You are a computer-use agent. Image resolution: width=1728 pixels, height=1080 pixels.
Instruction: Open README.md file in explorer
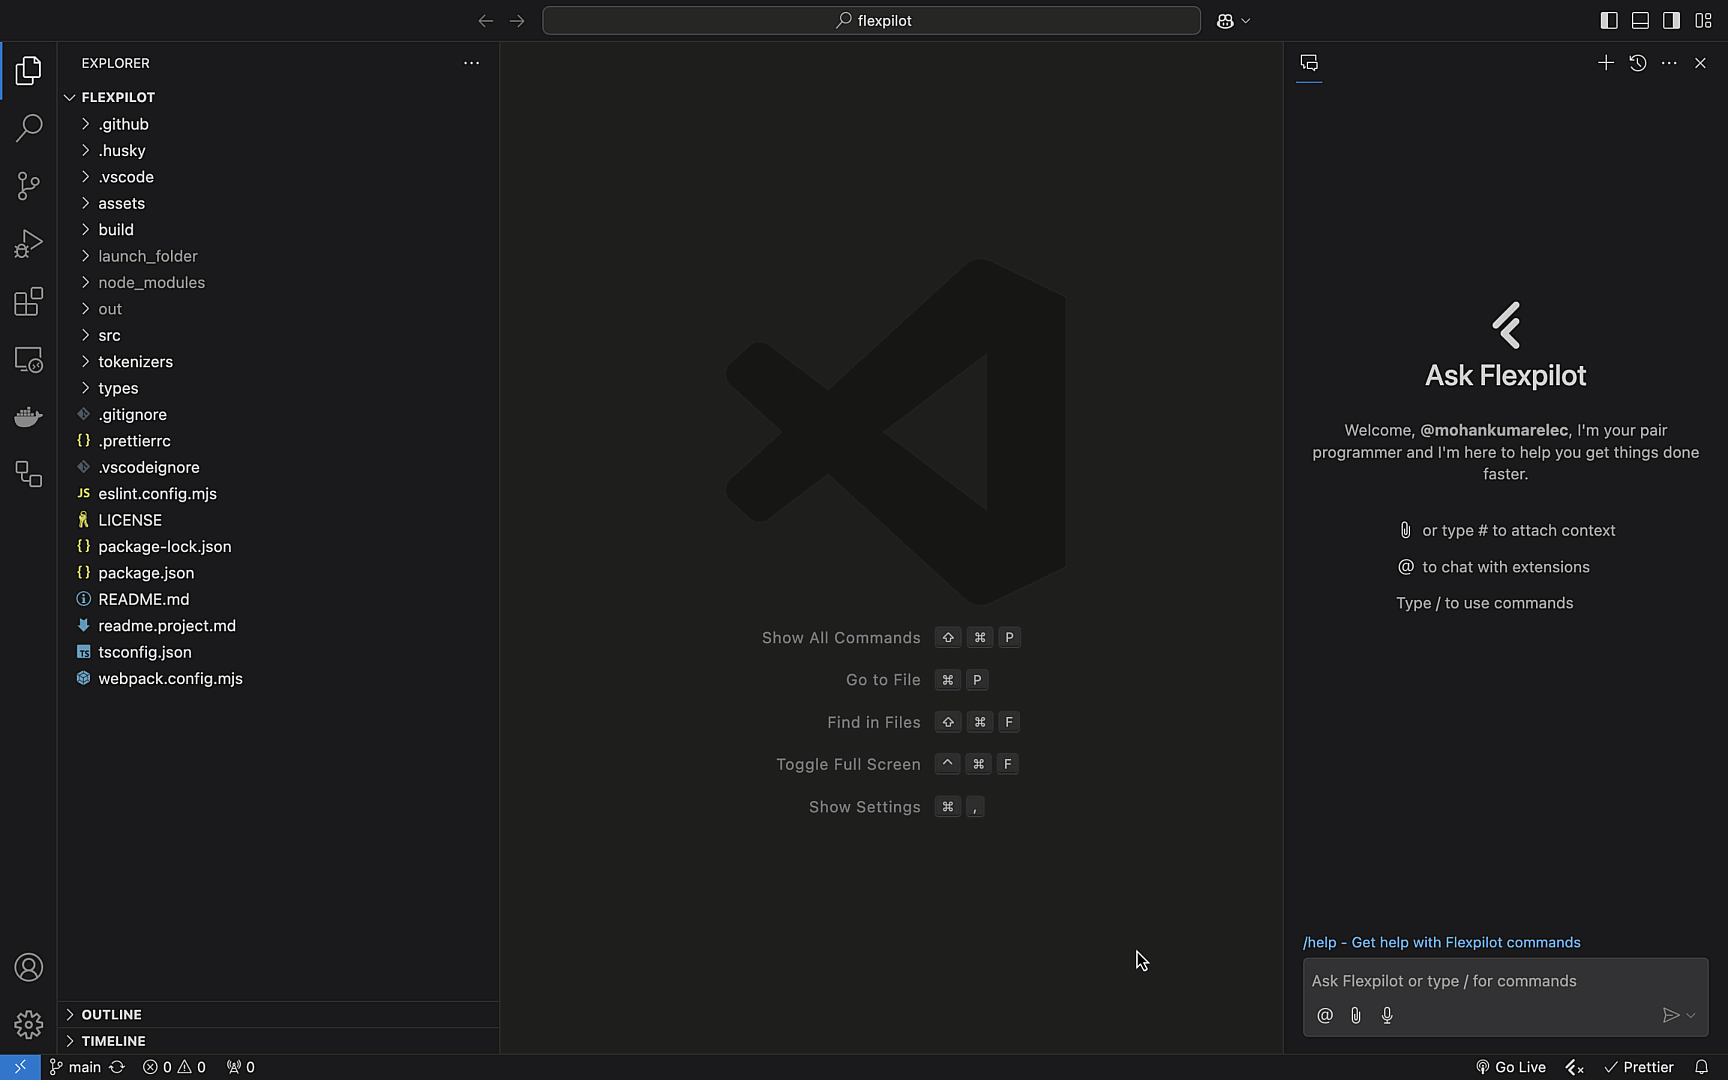pos(143,599)
